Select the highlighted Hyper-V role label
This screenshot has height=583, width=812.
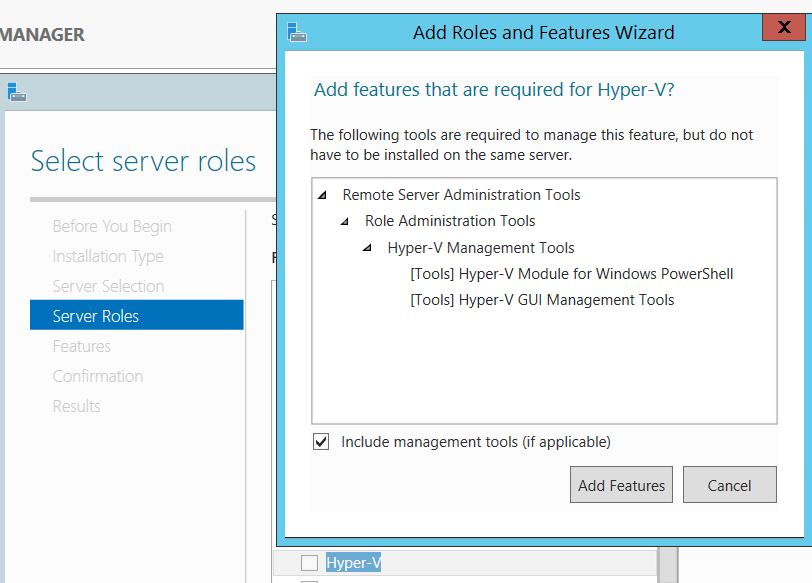pyautogui.click(x=354, y=563)
